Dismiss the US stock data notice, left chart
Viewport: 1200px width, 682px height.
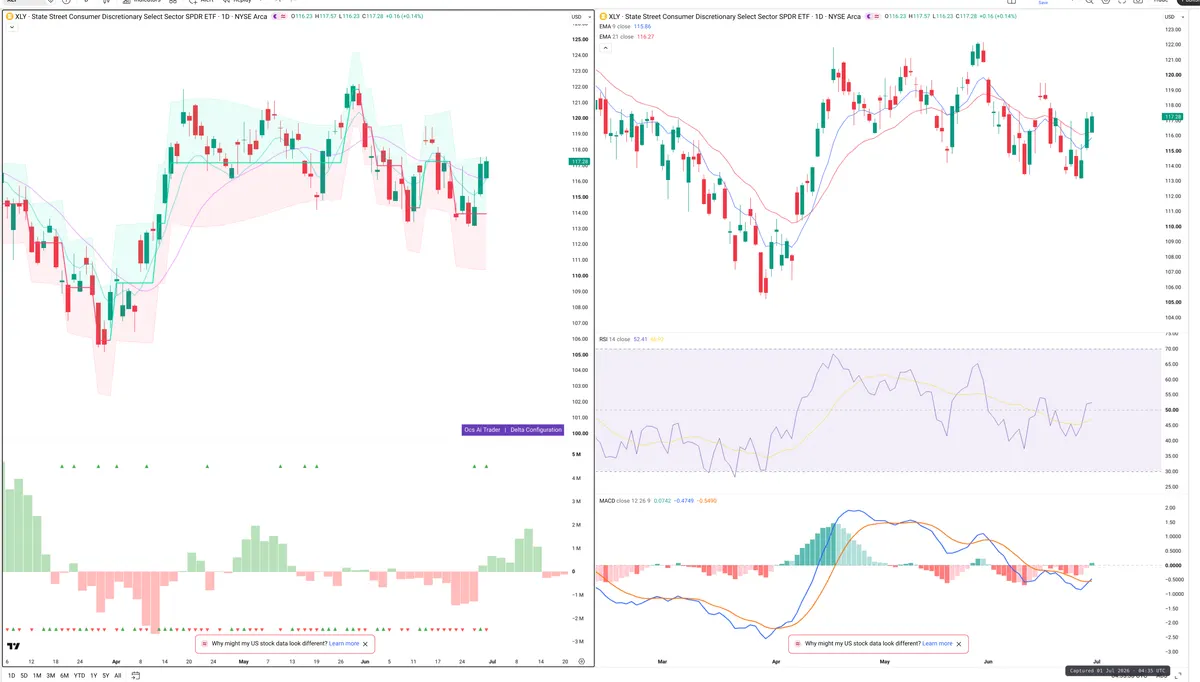click(x=366, y=644)
